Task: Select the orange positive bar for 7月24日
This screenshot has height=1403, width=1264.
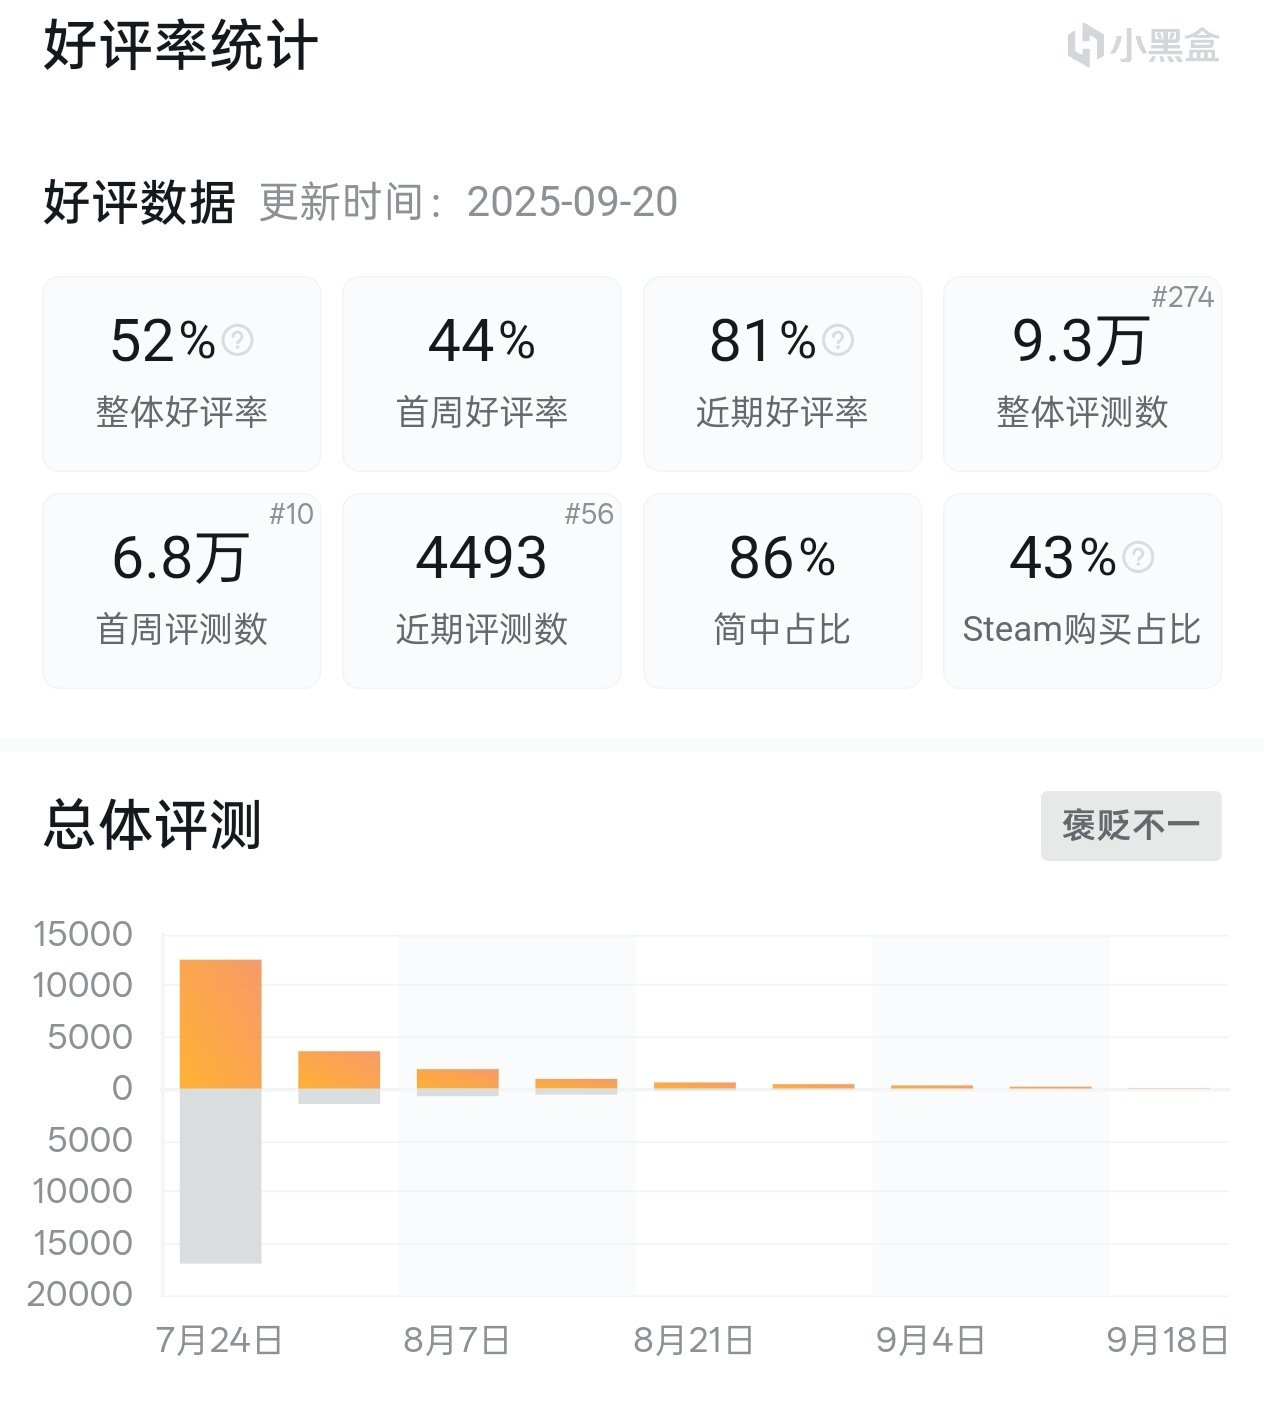Action: point(221,1024)
